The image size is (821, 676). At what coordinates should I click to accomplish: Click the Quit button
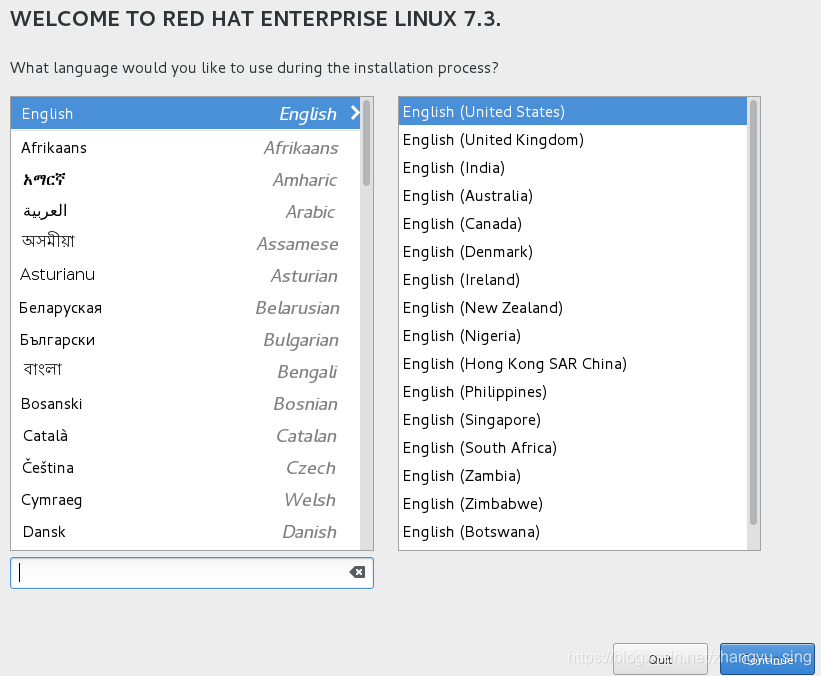(x=660, y=659)
